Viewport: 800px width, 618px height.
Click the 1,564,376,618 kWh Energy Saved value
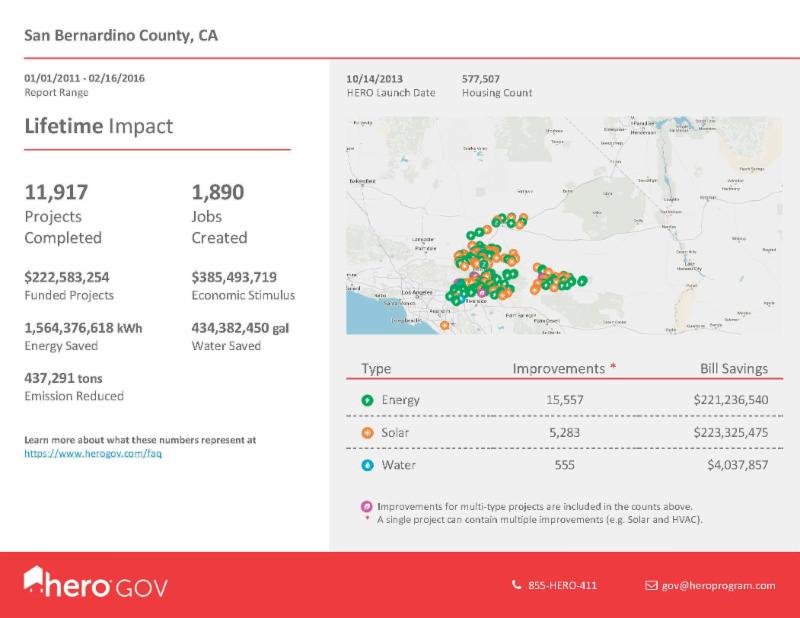(83, 328)
